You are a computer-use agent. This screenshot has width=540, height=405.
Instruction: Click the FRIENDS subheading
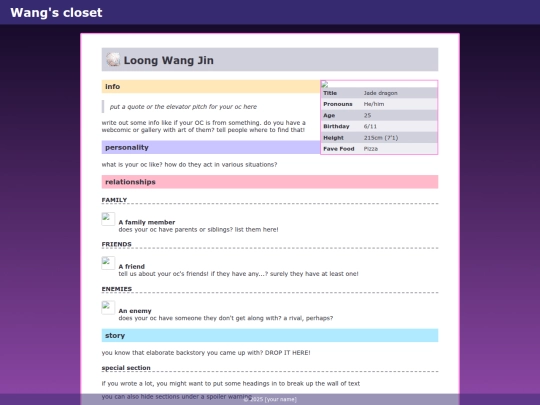tap(116, 244)
